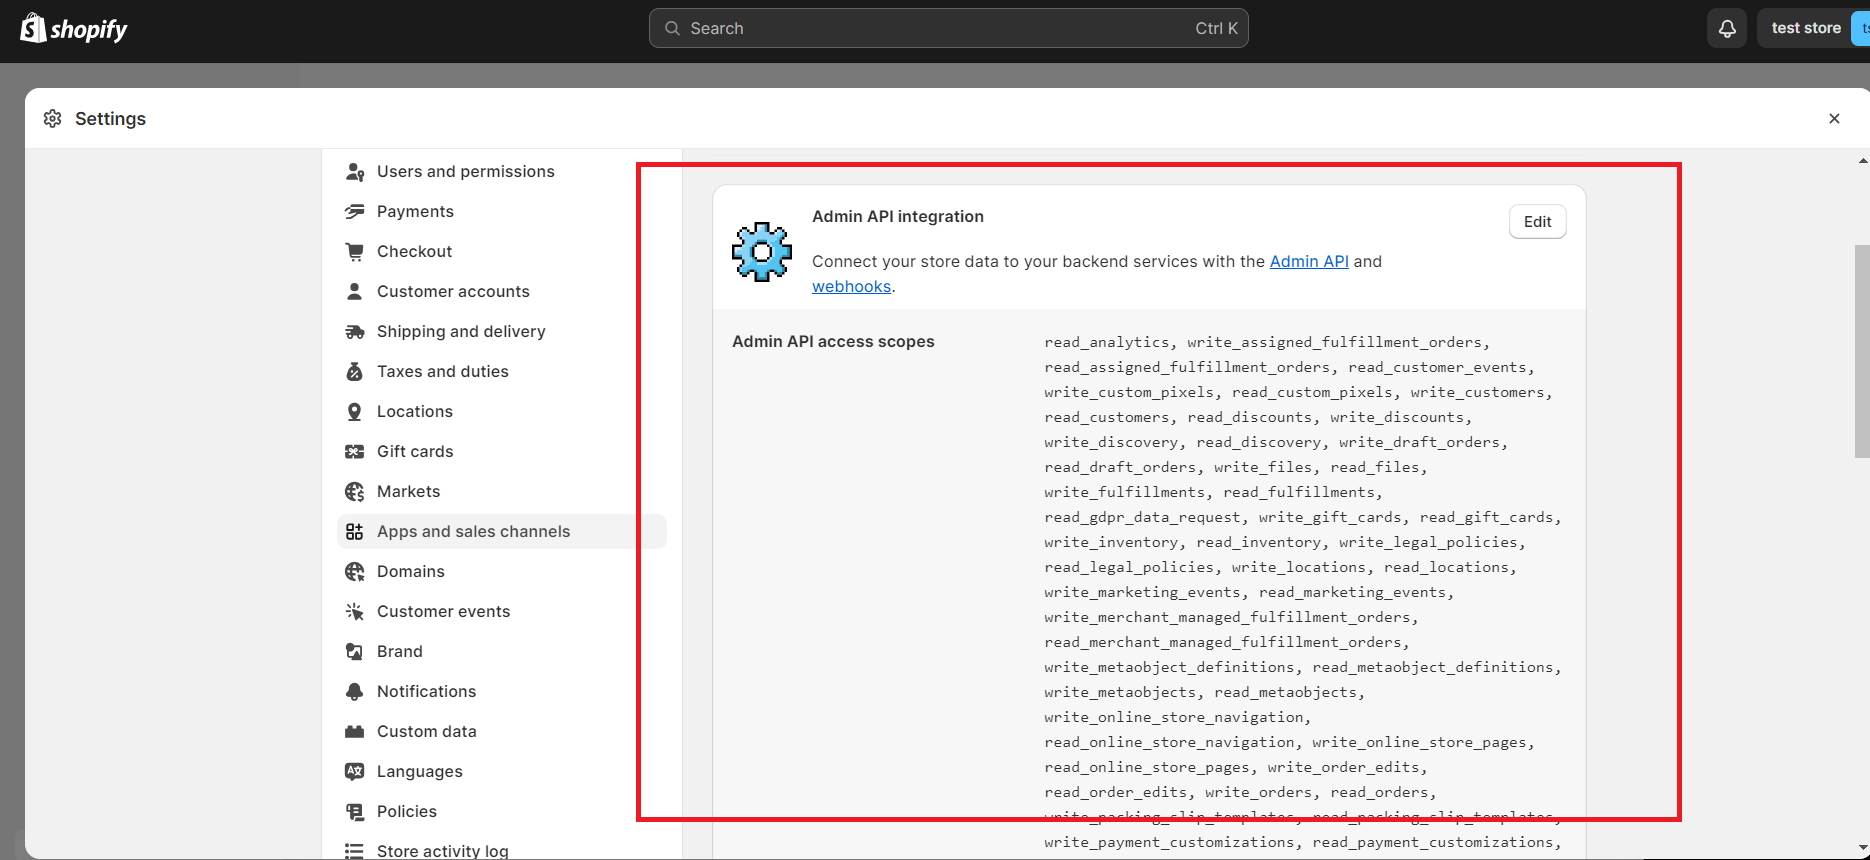The image size is (1870, 860).
Task: Click the Markets globe icon
Action: 354,492
